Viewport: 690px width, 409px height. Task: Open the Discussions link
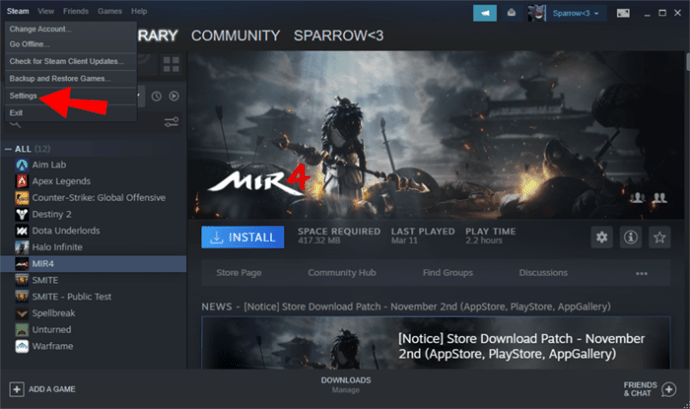(x=543, y=273)
